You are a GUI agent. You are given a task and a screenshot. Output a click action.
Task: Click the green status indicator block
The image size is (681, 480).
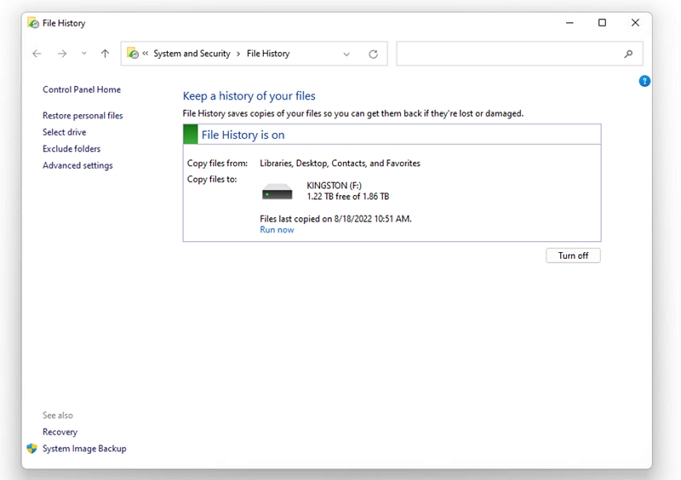(190, 134)
